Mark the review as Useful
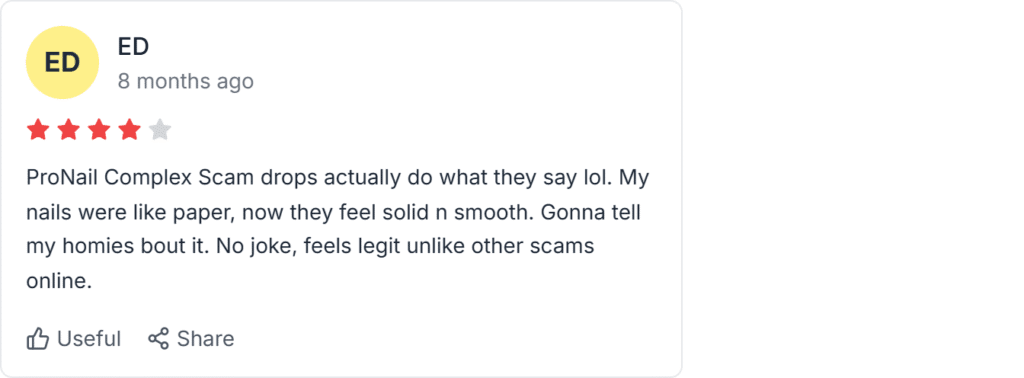The width and height of the screenshot is (1024, 378). point(74,339)
